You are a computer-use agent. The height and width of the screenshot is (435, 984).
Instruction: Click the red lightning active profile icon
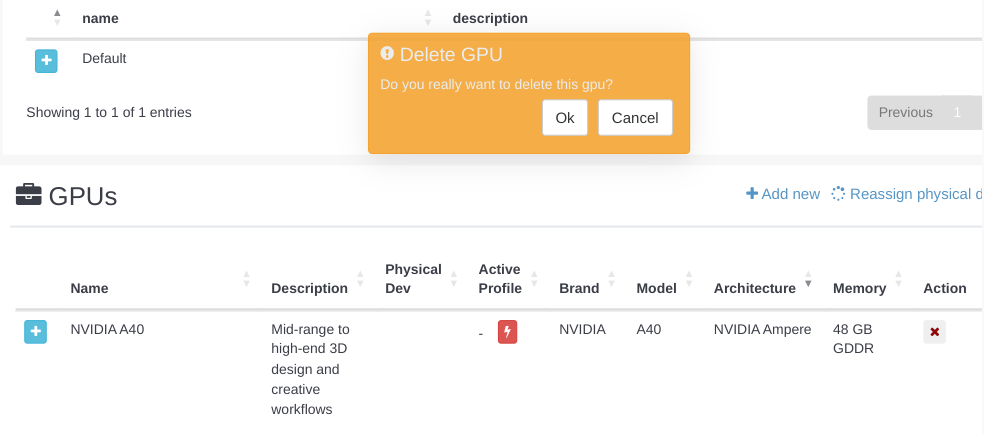pyautogui.click(x=507, y=332)
